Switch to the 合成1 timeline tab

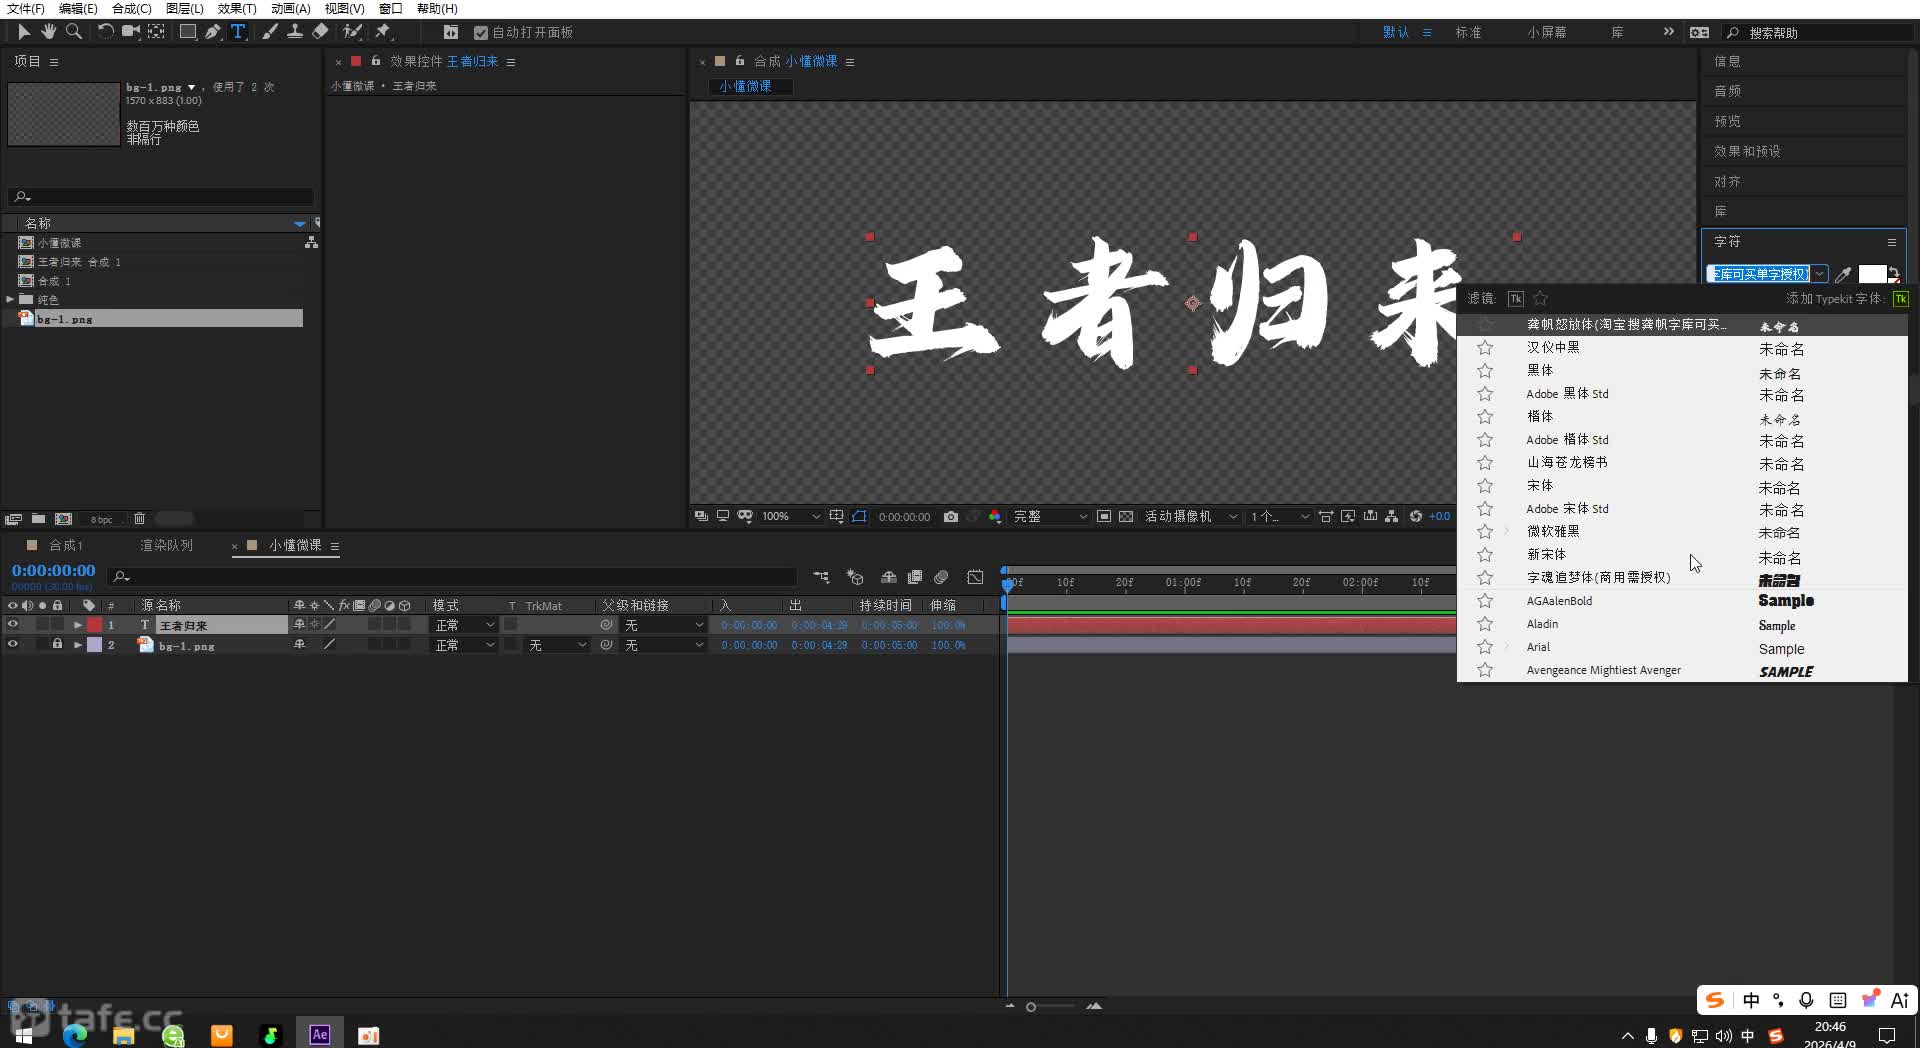coord(66,545)
